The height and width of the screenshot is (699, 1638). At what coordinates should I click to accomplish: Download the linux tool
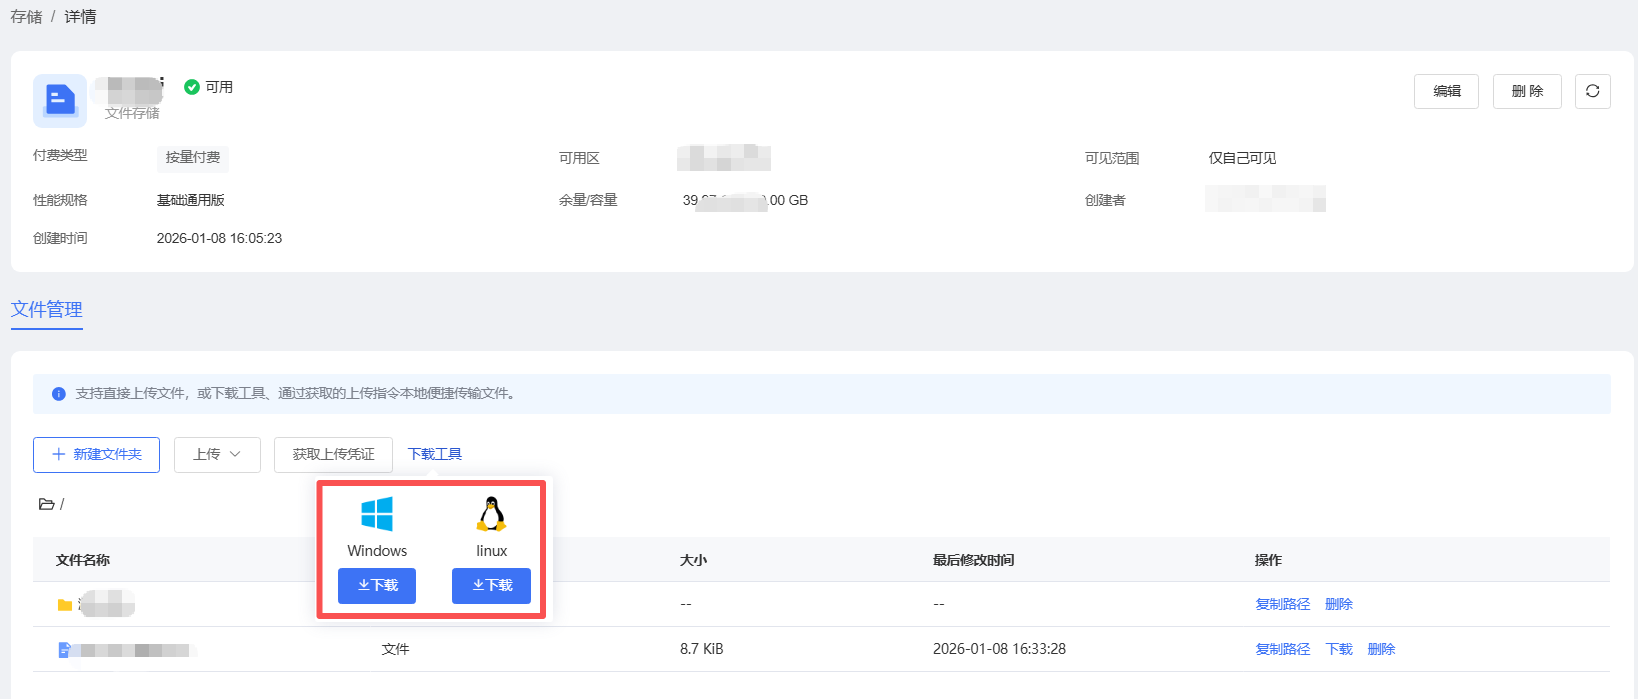point(491,586)
